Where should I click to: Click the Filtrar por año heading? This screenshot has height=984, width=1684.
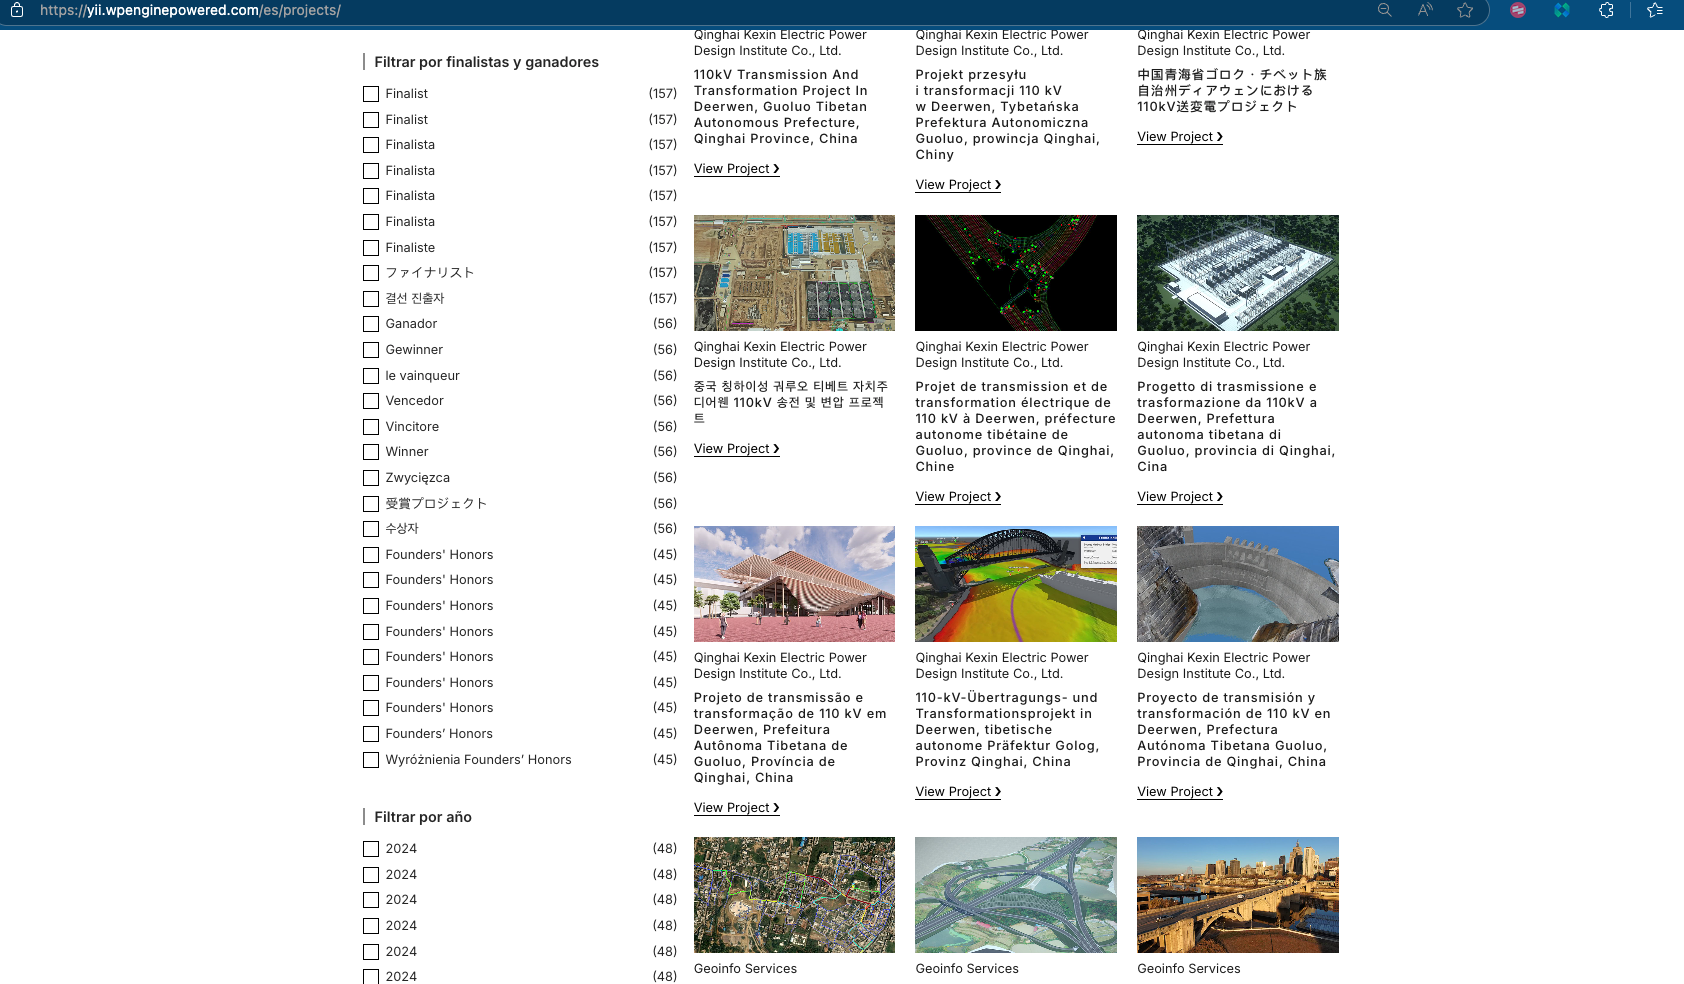(x=423, y=817)
